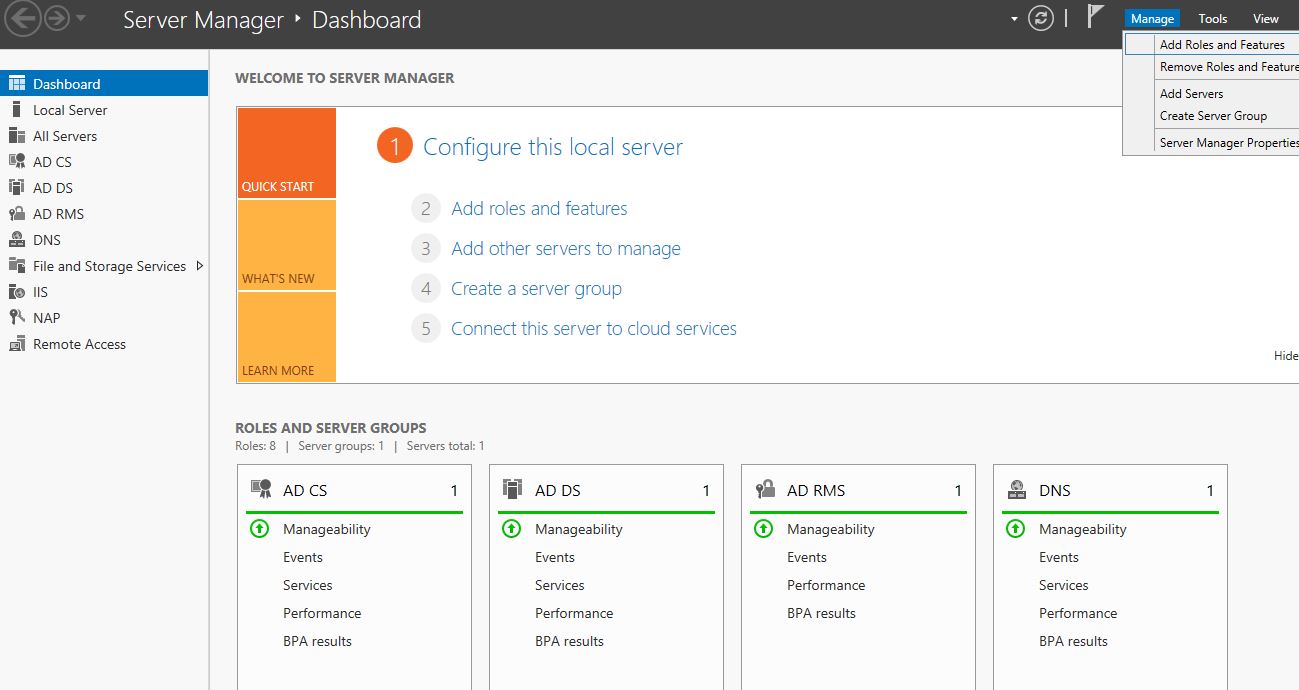Open Server Manager Properties menu entry

click(x=1212, y=143)
